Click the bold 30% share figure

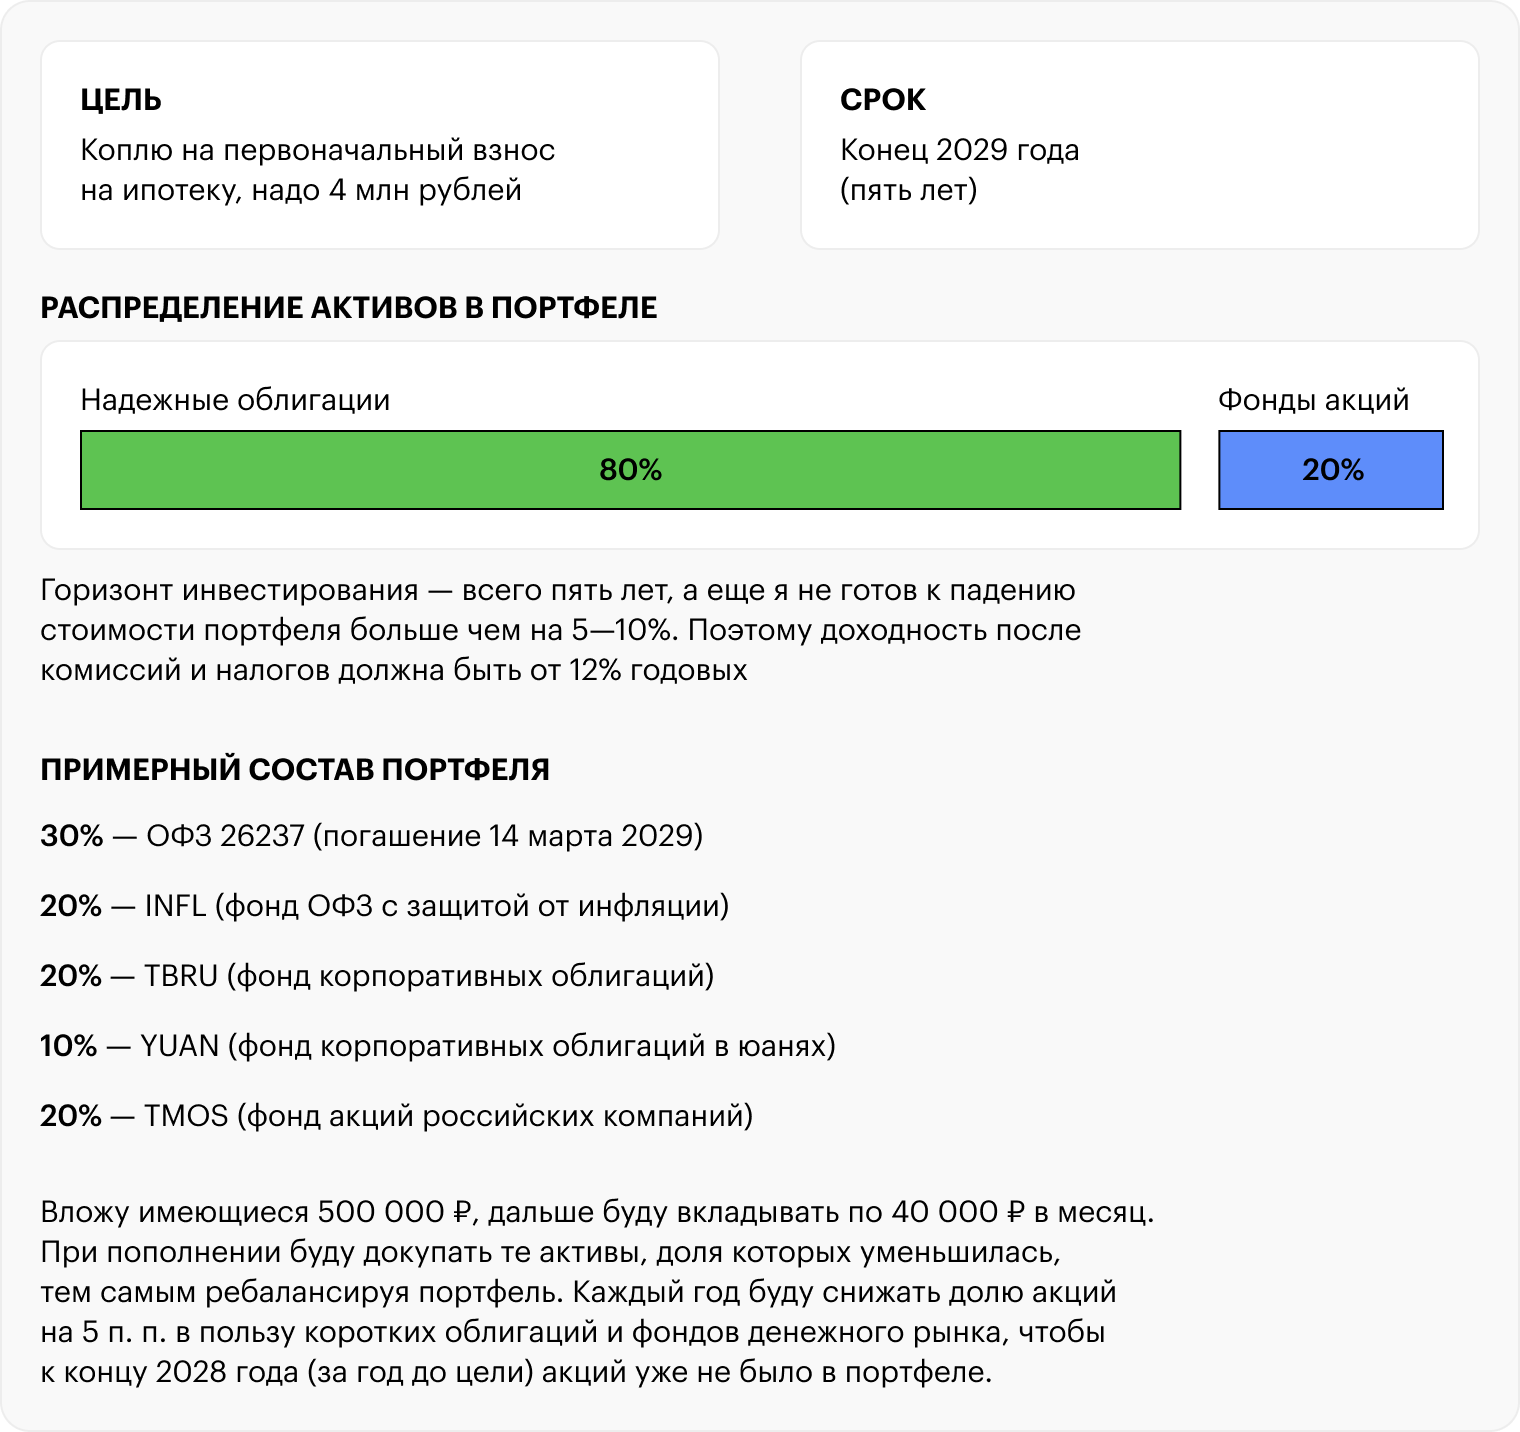(x=72, y=836)
